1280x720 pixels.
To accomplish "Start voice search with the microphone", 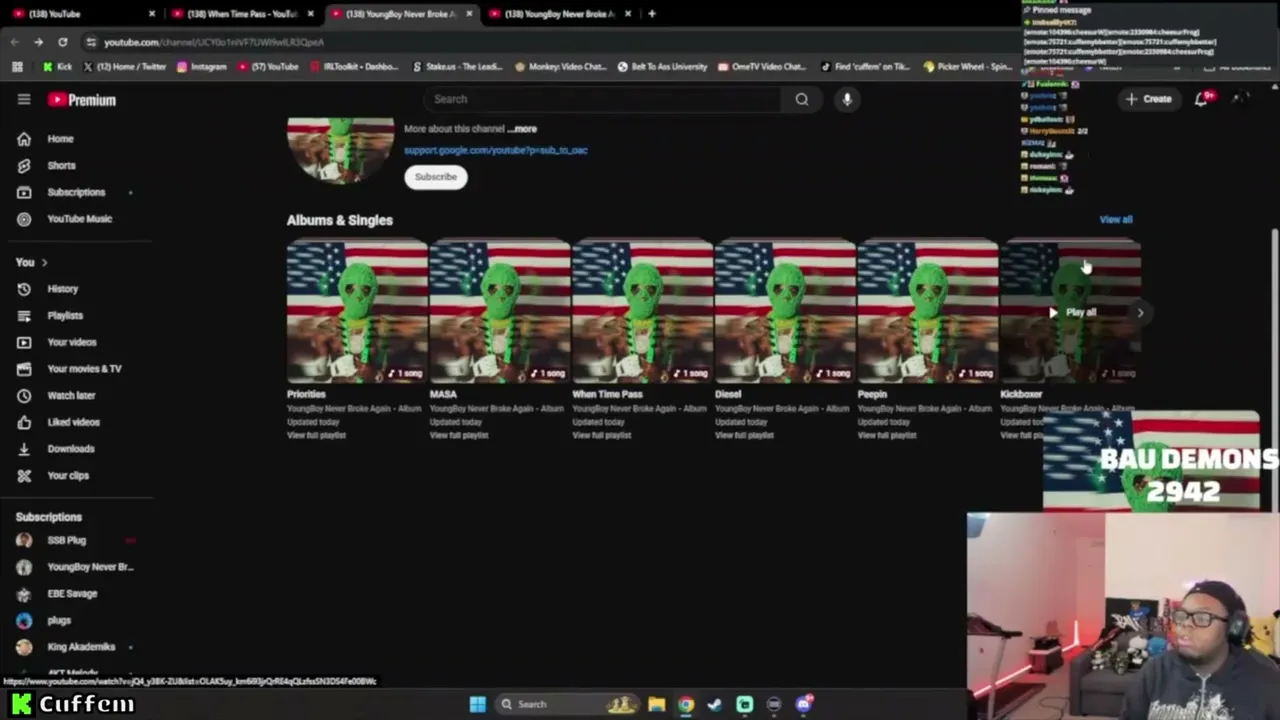I will point(847,99).
